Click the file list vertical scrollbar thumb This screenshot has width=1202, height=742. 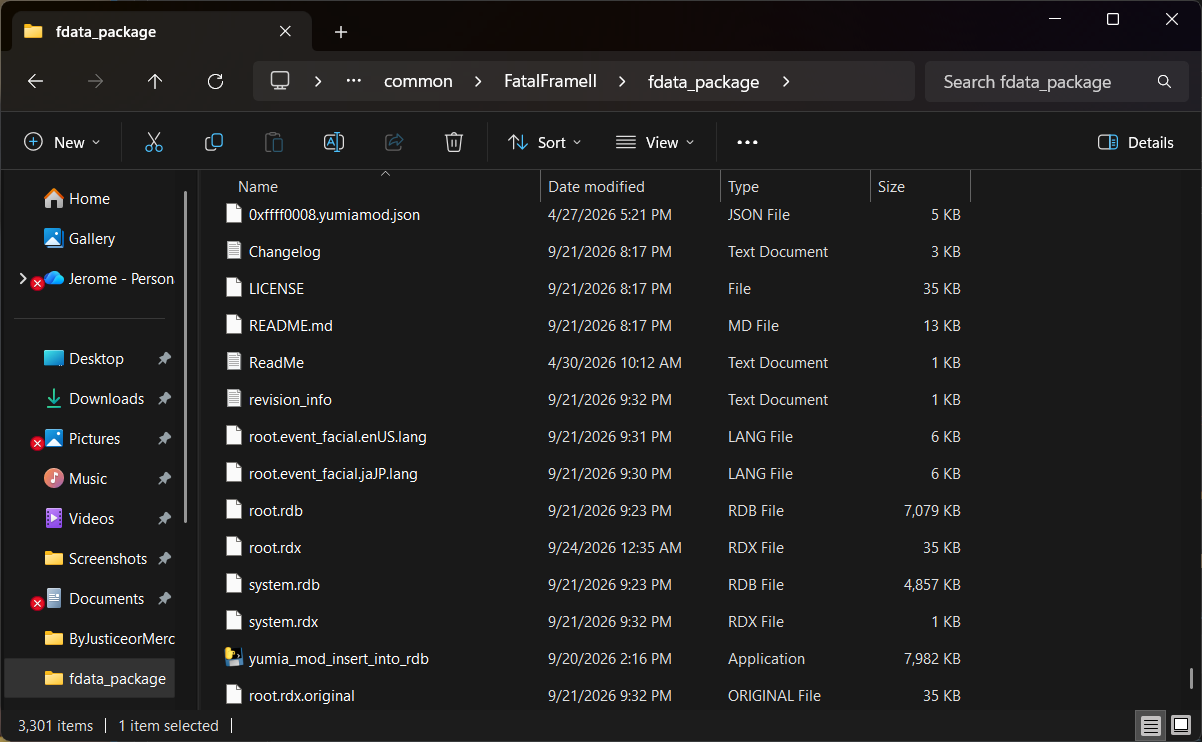(1190, 678)
